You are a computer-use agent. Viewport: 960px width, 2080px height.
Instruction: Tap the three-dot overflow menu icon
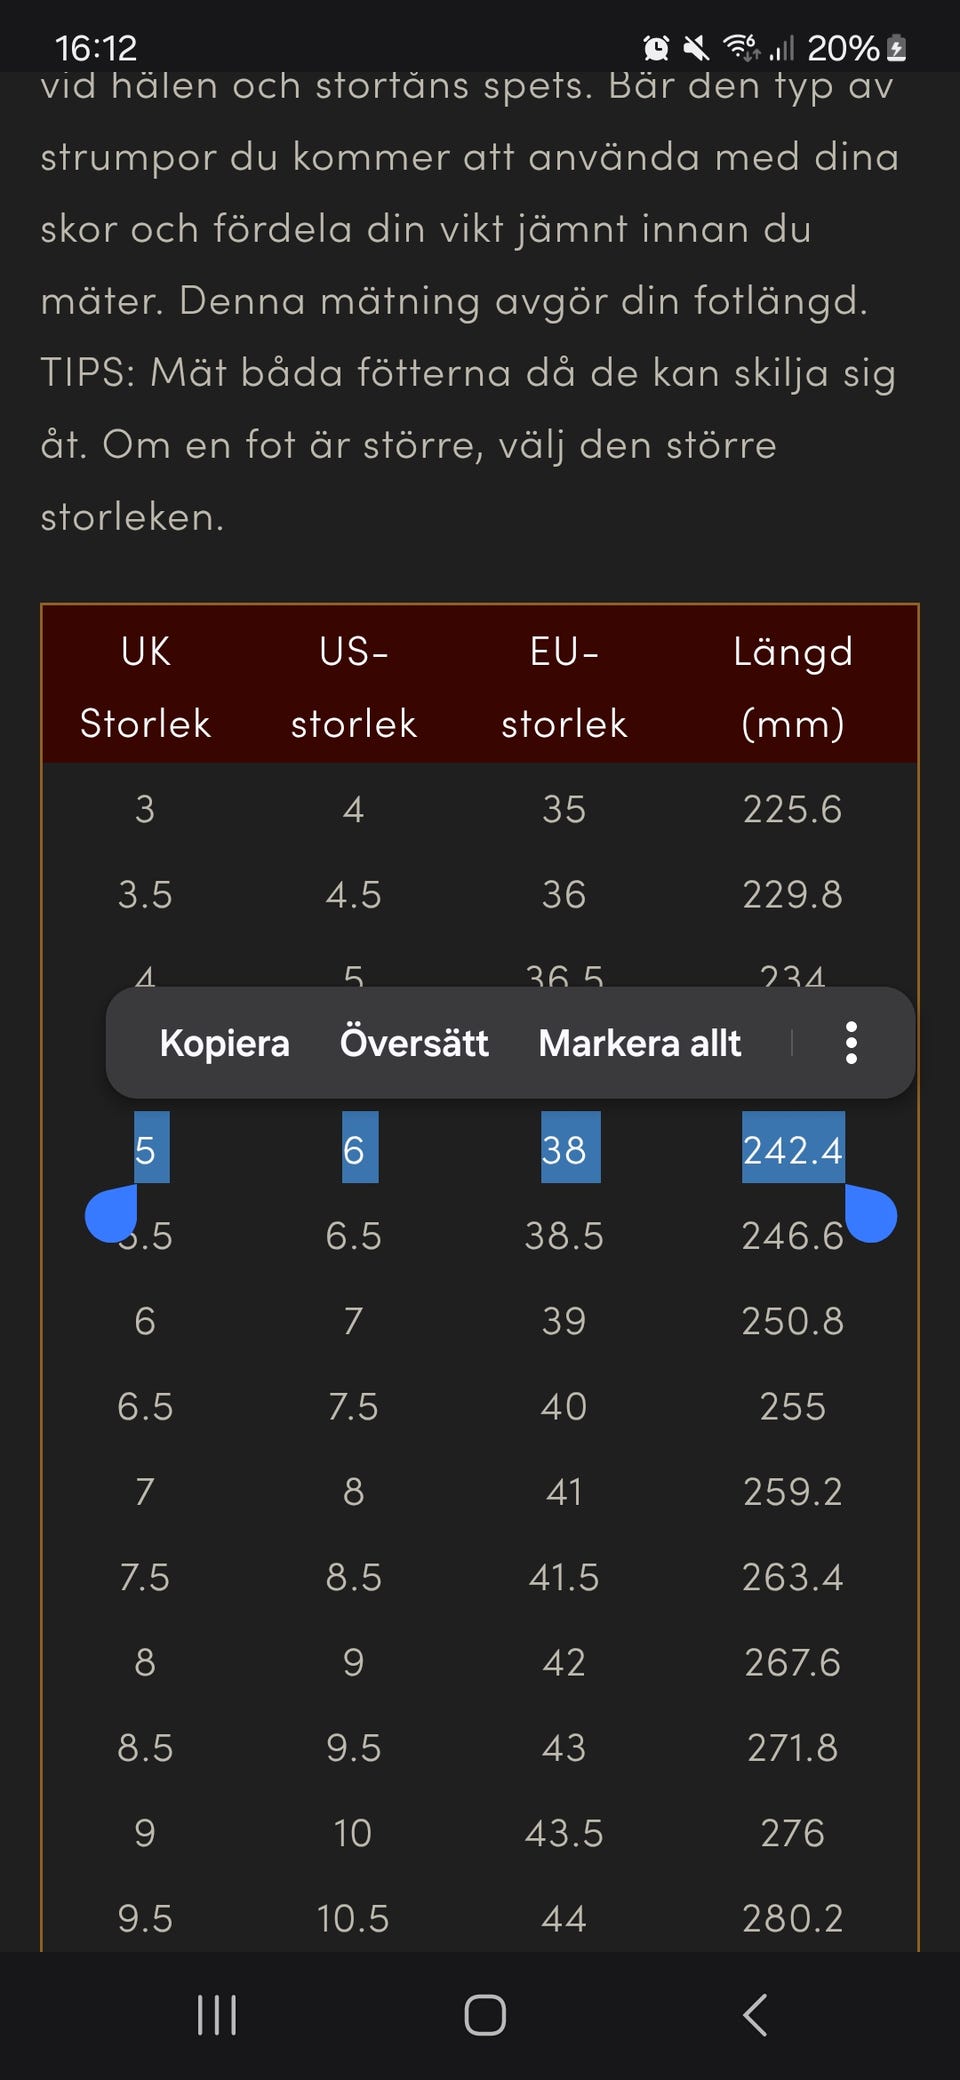pos(851,1043)
